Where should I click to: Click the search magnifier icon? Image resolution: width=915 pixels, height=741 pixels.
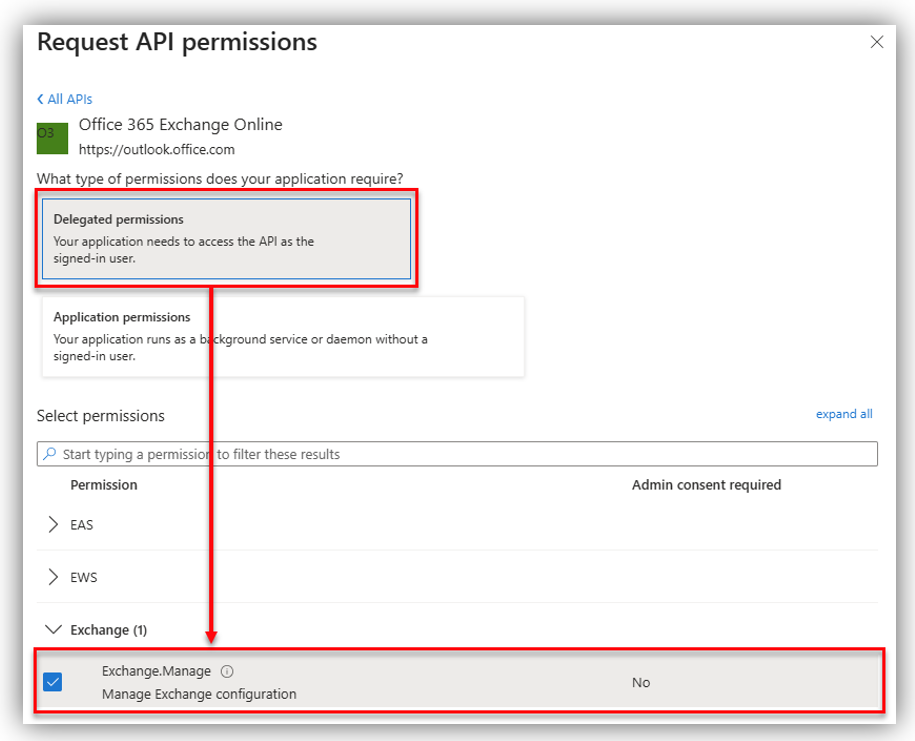tap(50, 453)
